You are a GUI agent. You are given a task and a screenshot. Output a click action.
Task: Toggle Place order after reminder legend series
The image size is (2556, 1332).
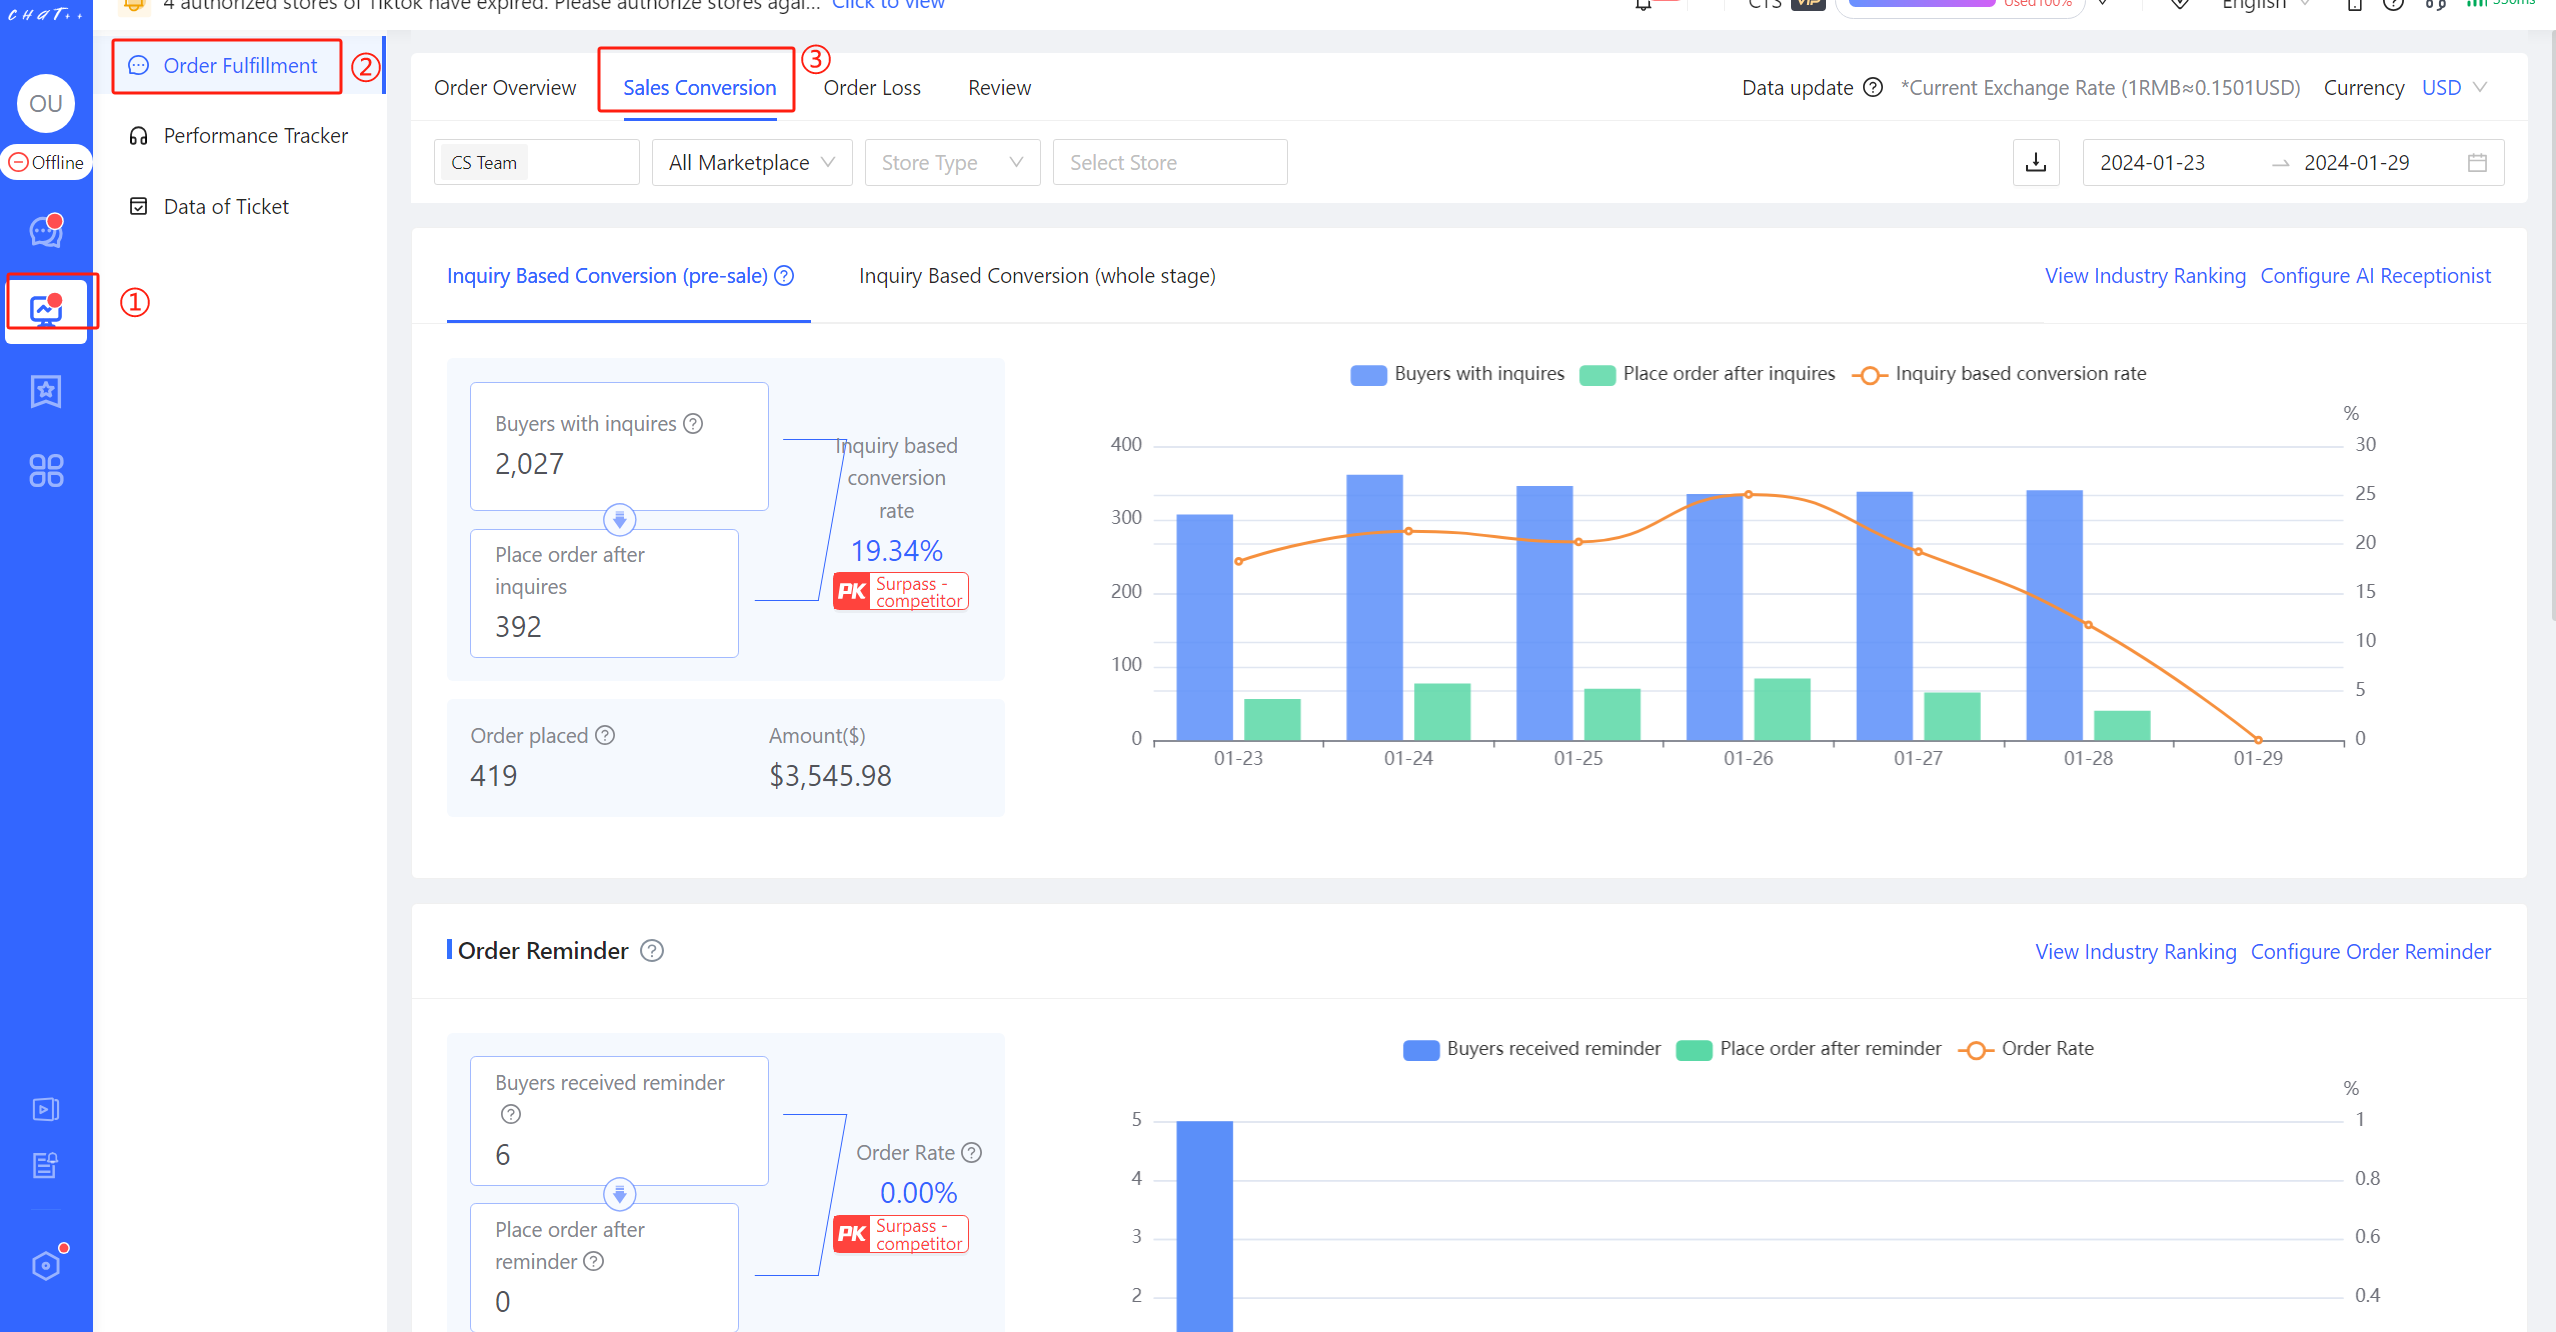(1809, 1049)
